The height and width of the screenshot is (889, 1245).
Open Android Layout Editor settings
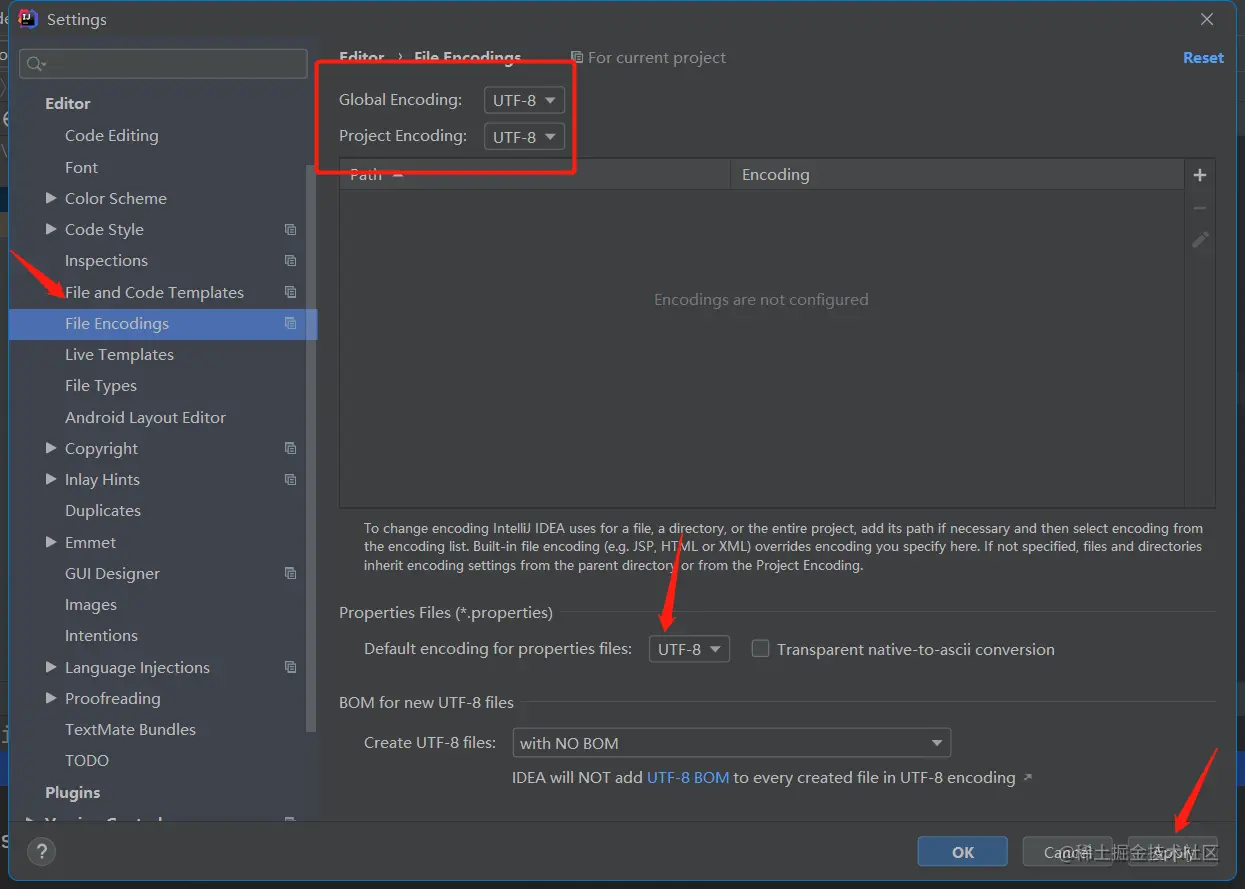click(145, 417)
